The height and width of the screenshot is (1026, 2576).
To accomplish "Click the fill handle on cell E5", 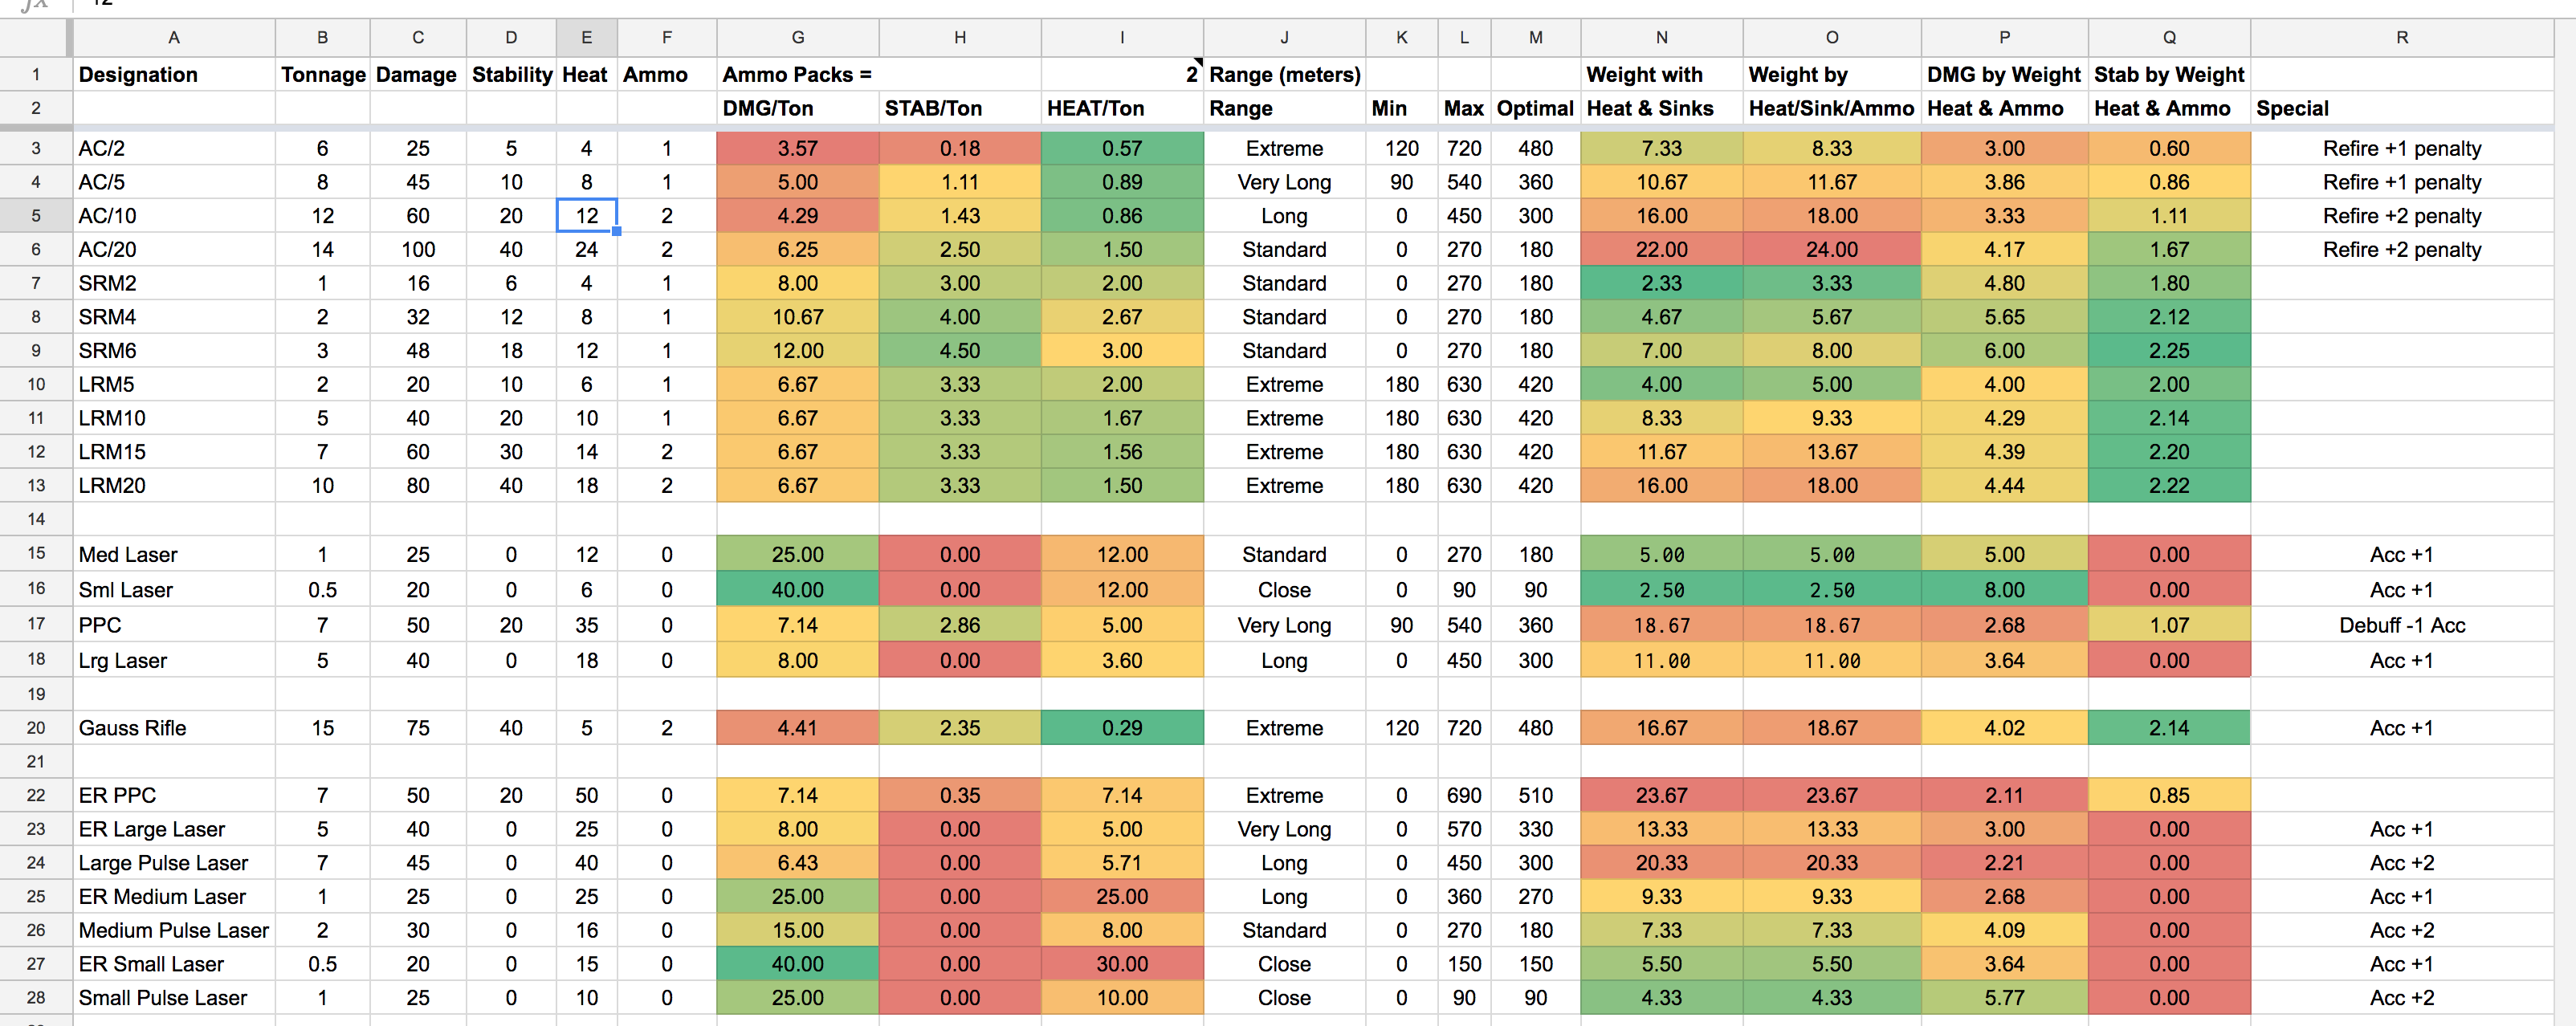I will (617, 231).
